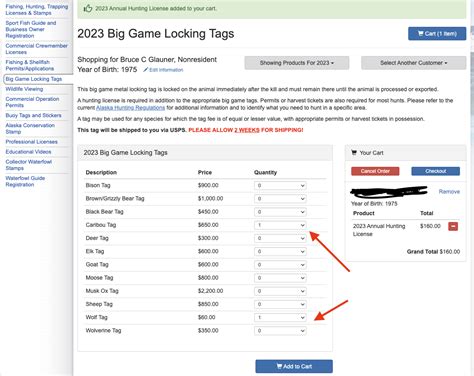
Task: Click the Wolf Tag price $60.00
Action: (x=206, y=317)
